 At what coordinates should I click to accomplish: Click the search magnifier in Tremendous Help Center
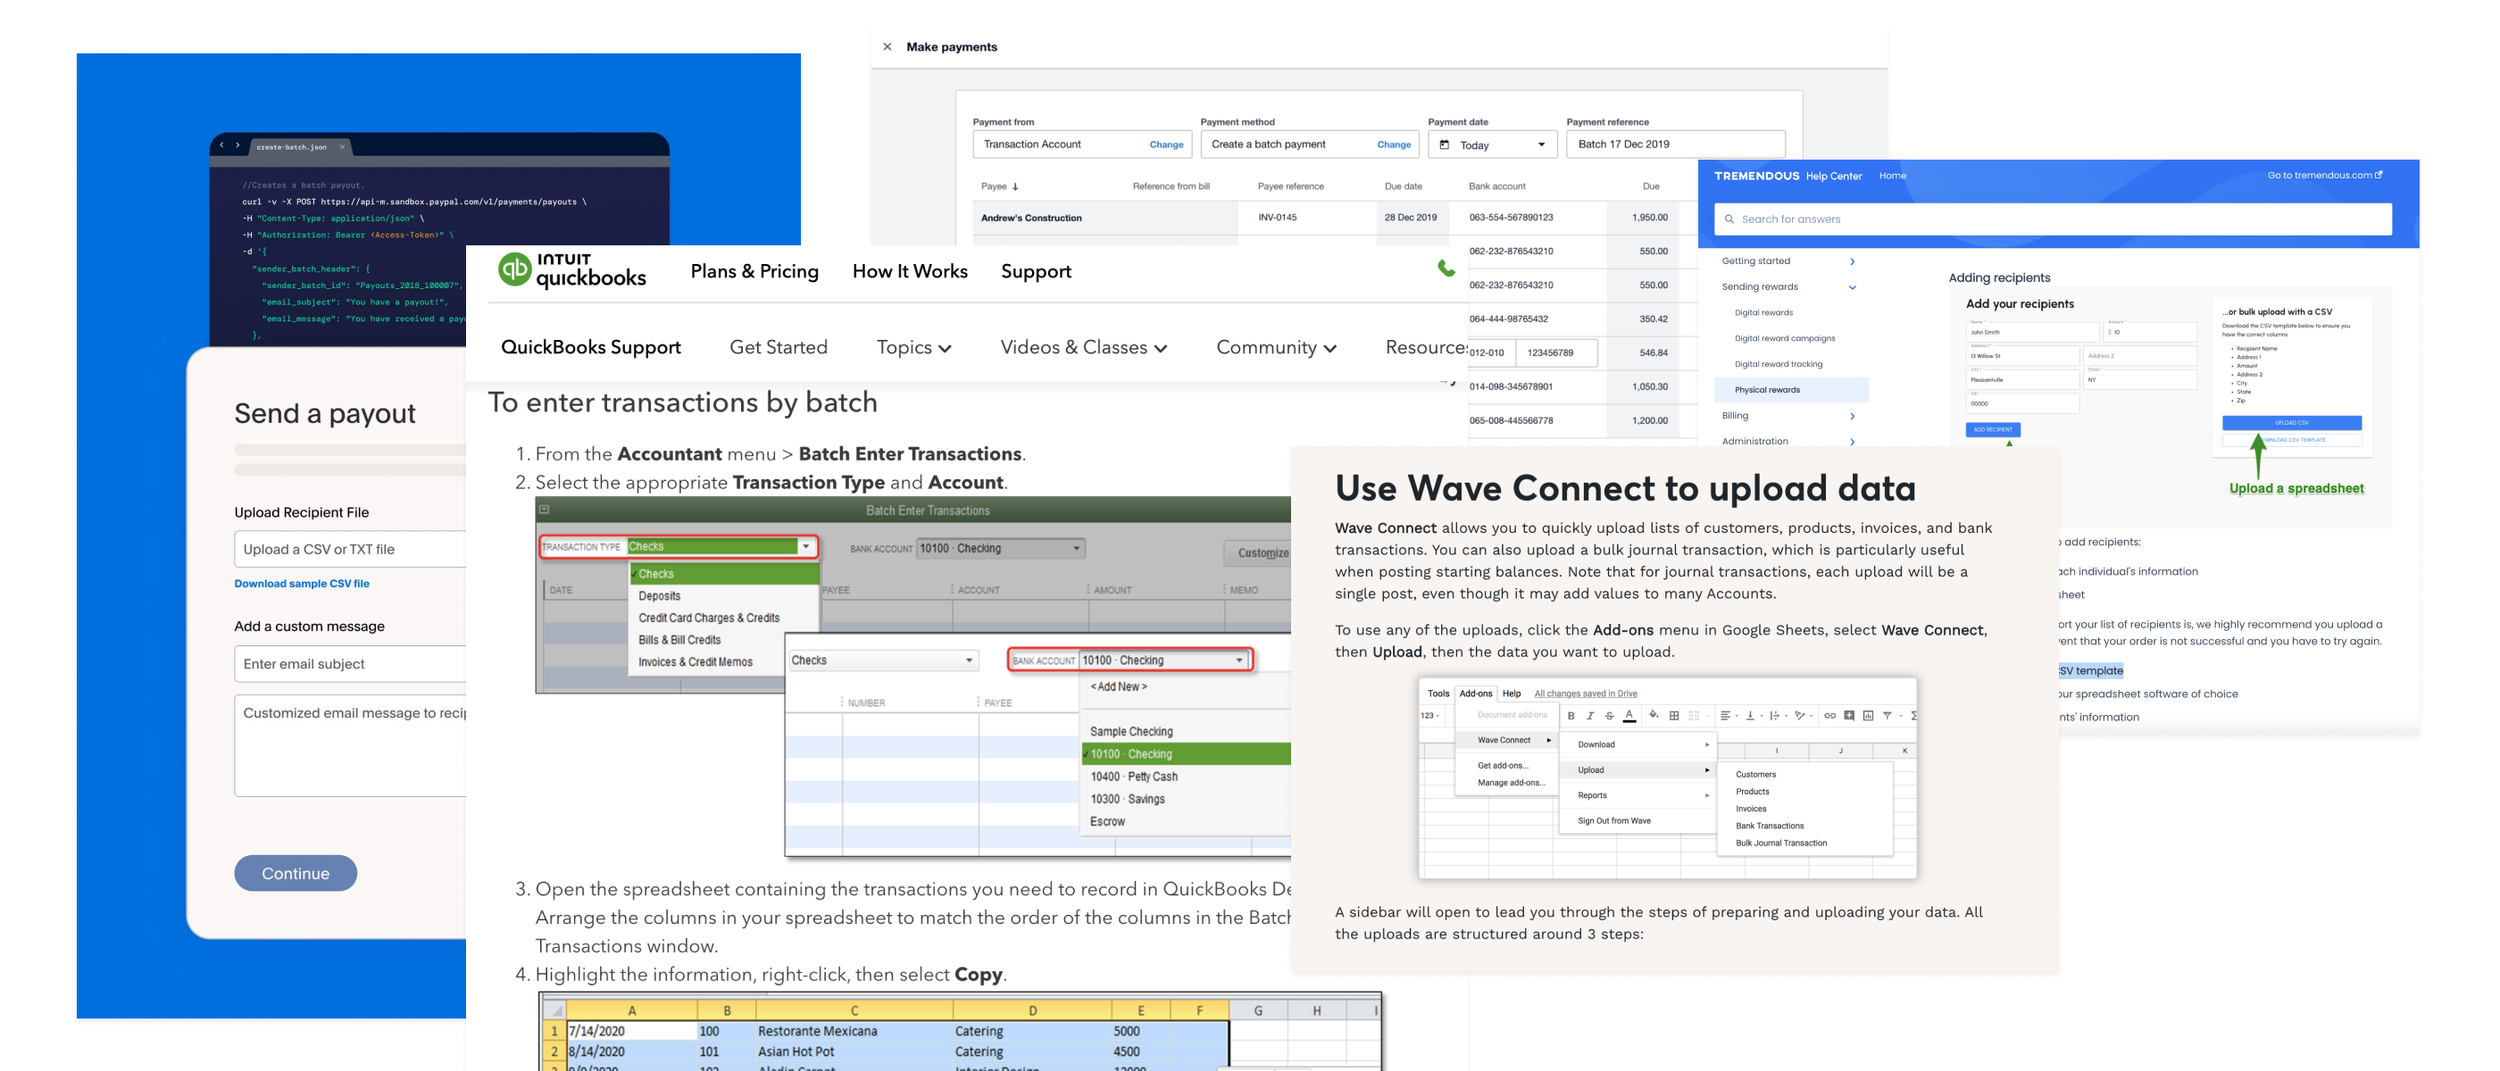tap(1729, 219)
